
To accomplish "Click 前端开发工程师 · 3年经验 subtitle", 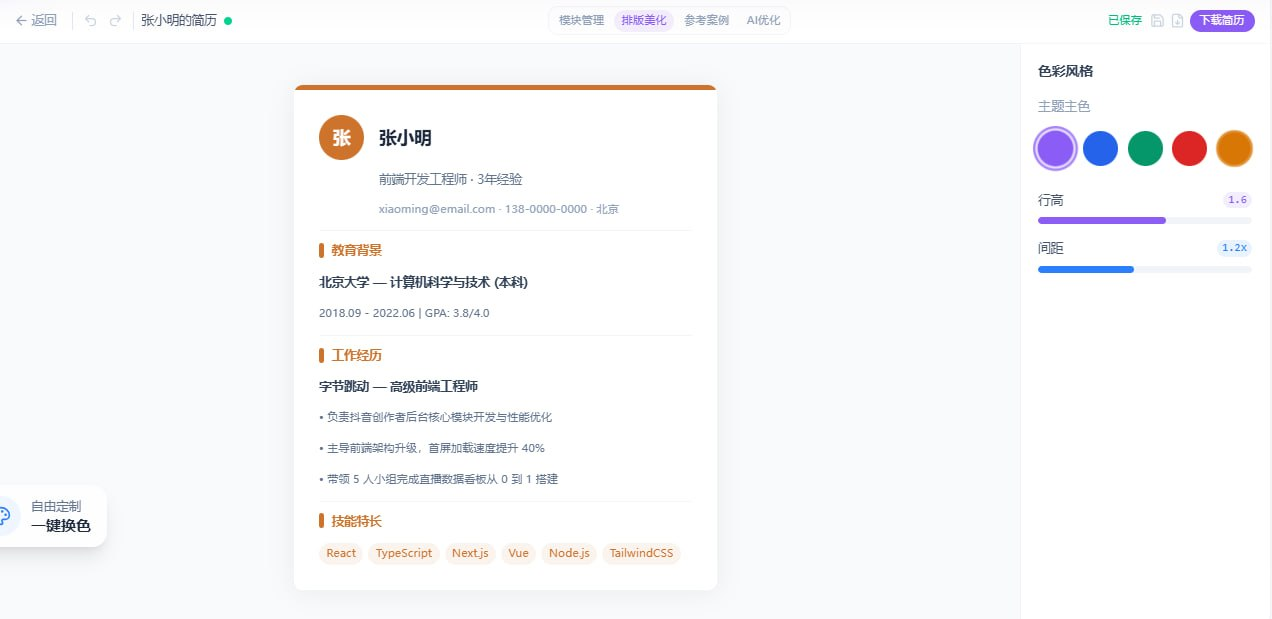I will (451, 179).
